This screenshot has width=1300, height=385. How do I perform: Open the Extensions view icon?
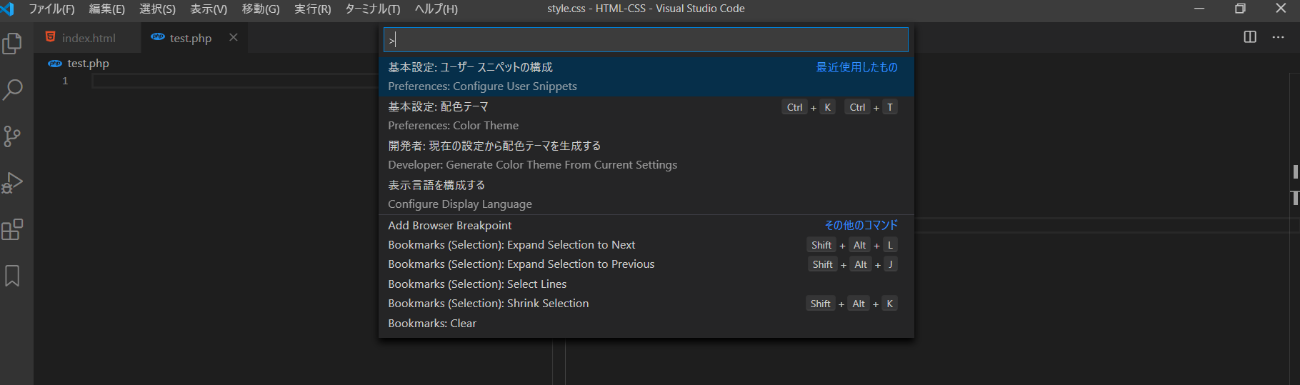click(13, 229)
